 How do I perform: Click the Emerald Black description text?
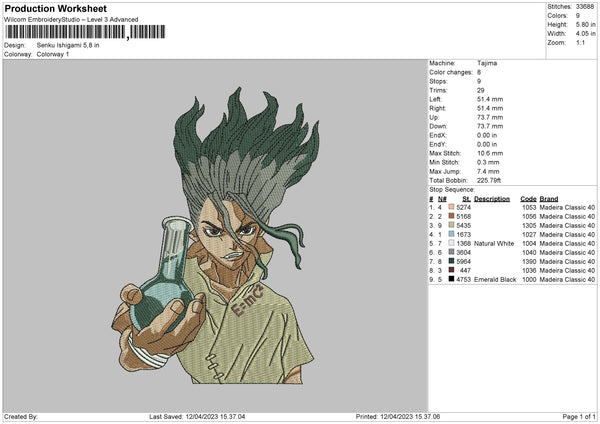pos(495,279)
